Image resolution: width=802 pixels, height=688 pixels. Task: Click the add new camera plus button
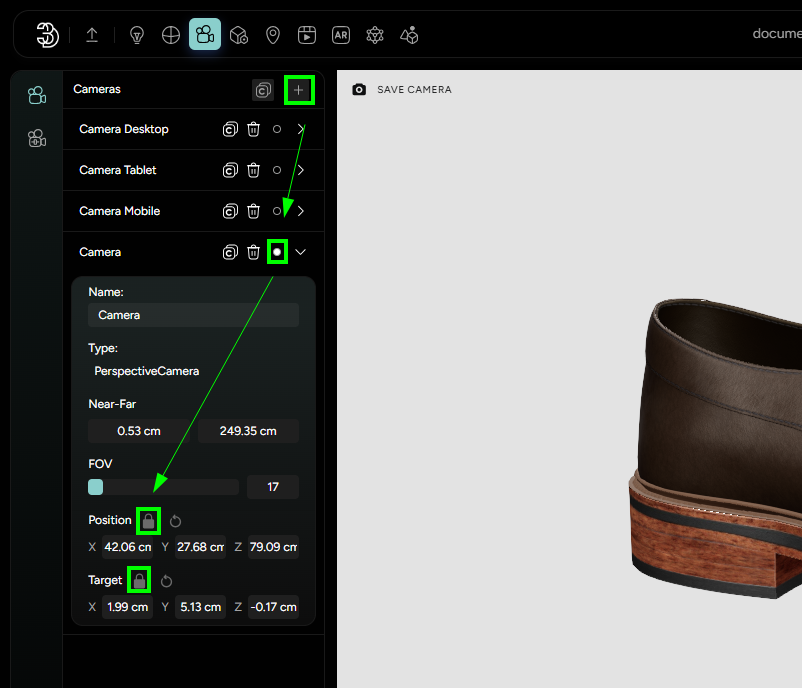(x=298, y=90)
